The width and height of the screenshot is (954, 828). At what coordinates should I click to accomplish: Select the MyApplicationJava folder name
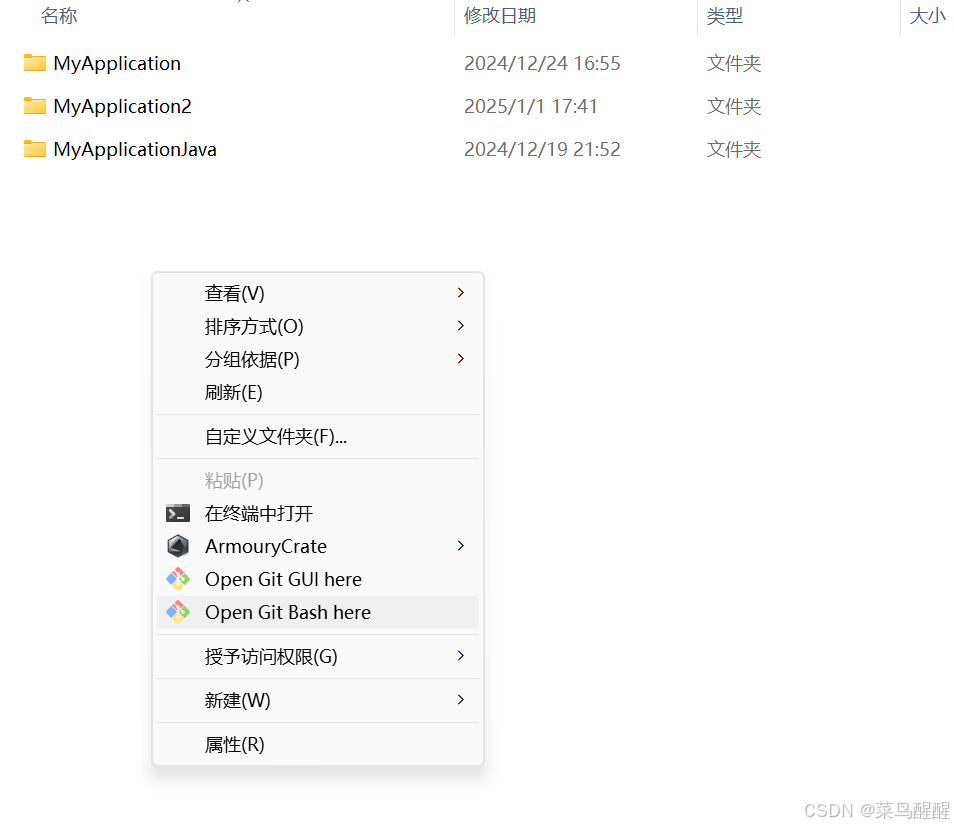click(135, 150)
